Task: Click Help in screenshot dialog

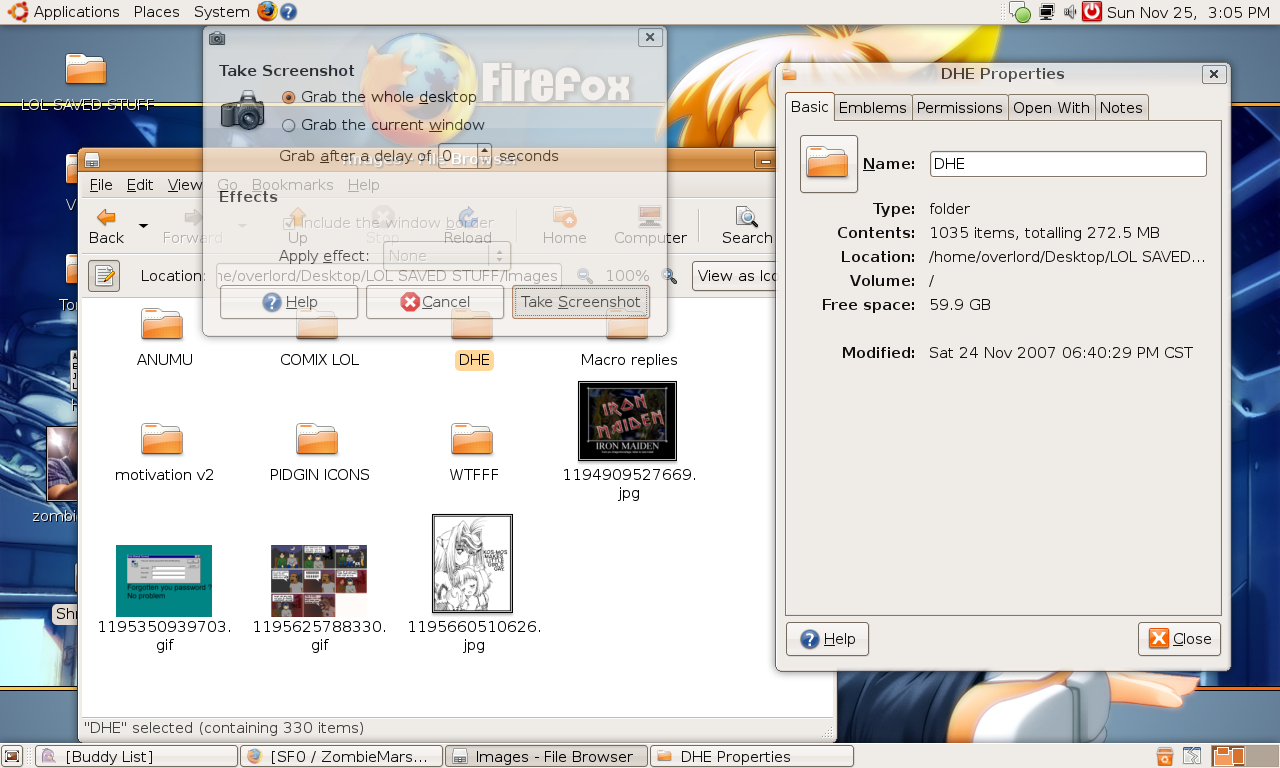Action: point(289,302)
